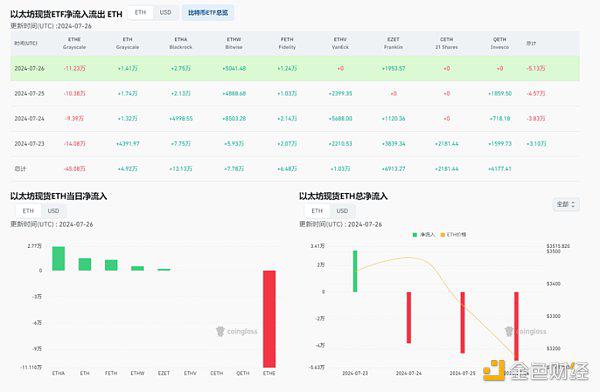Click the green 净流入 legend square
600x392 pixels.
414,235
